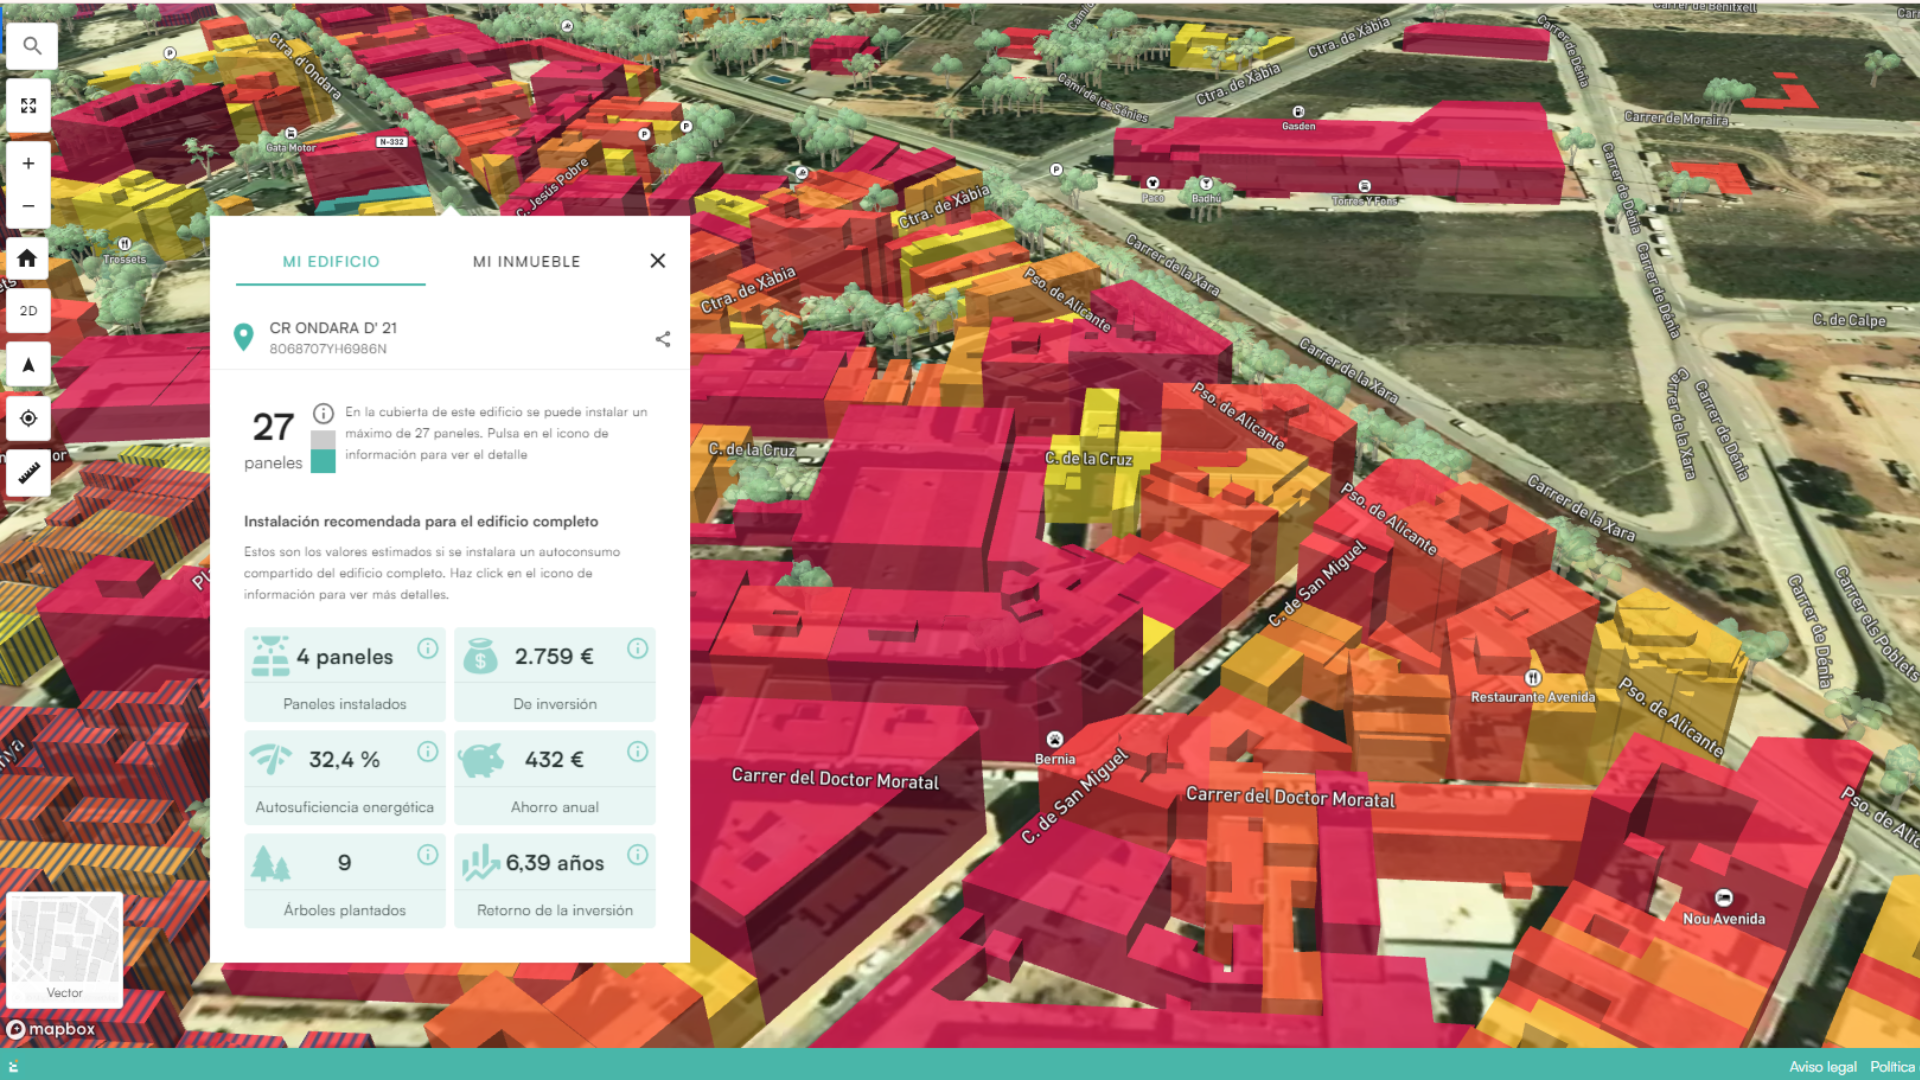Enter fullscreen mode using the expand icon

click(x=27, y=104)
